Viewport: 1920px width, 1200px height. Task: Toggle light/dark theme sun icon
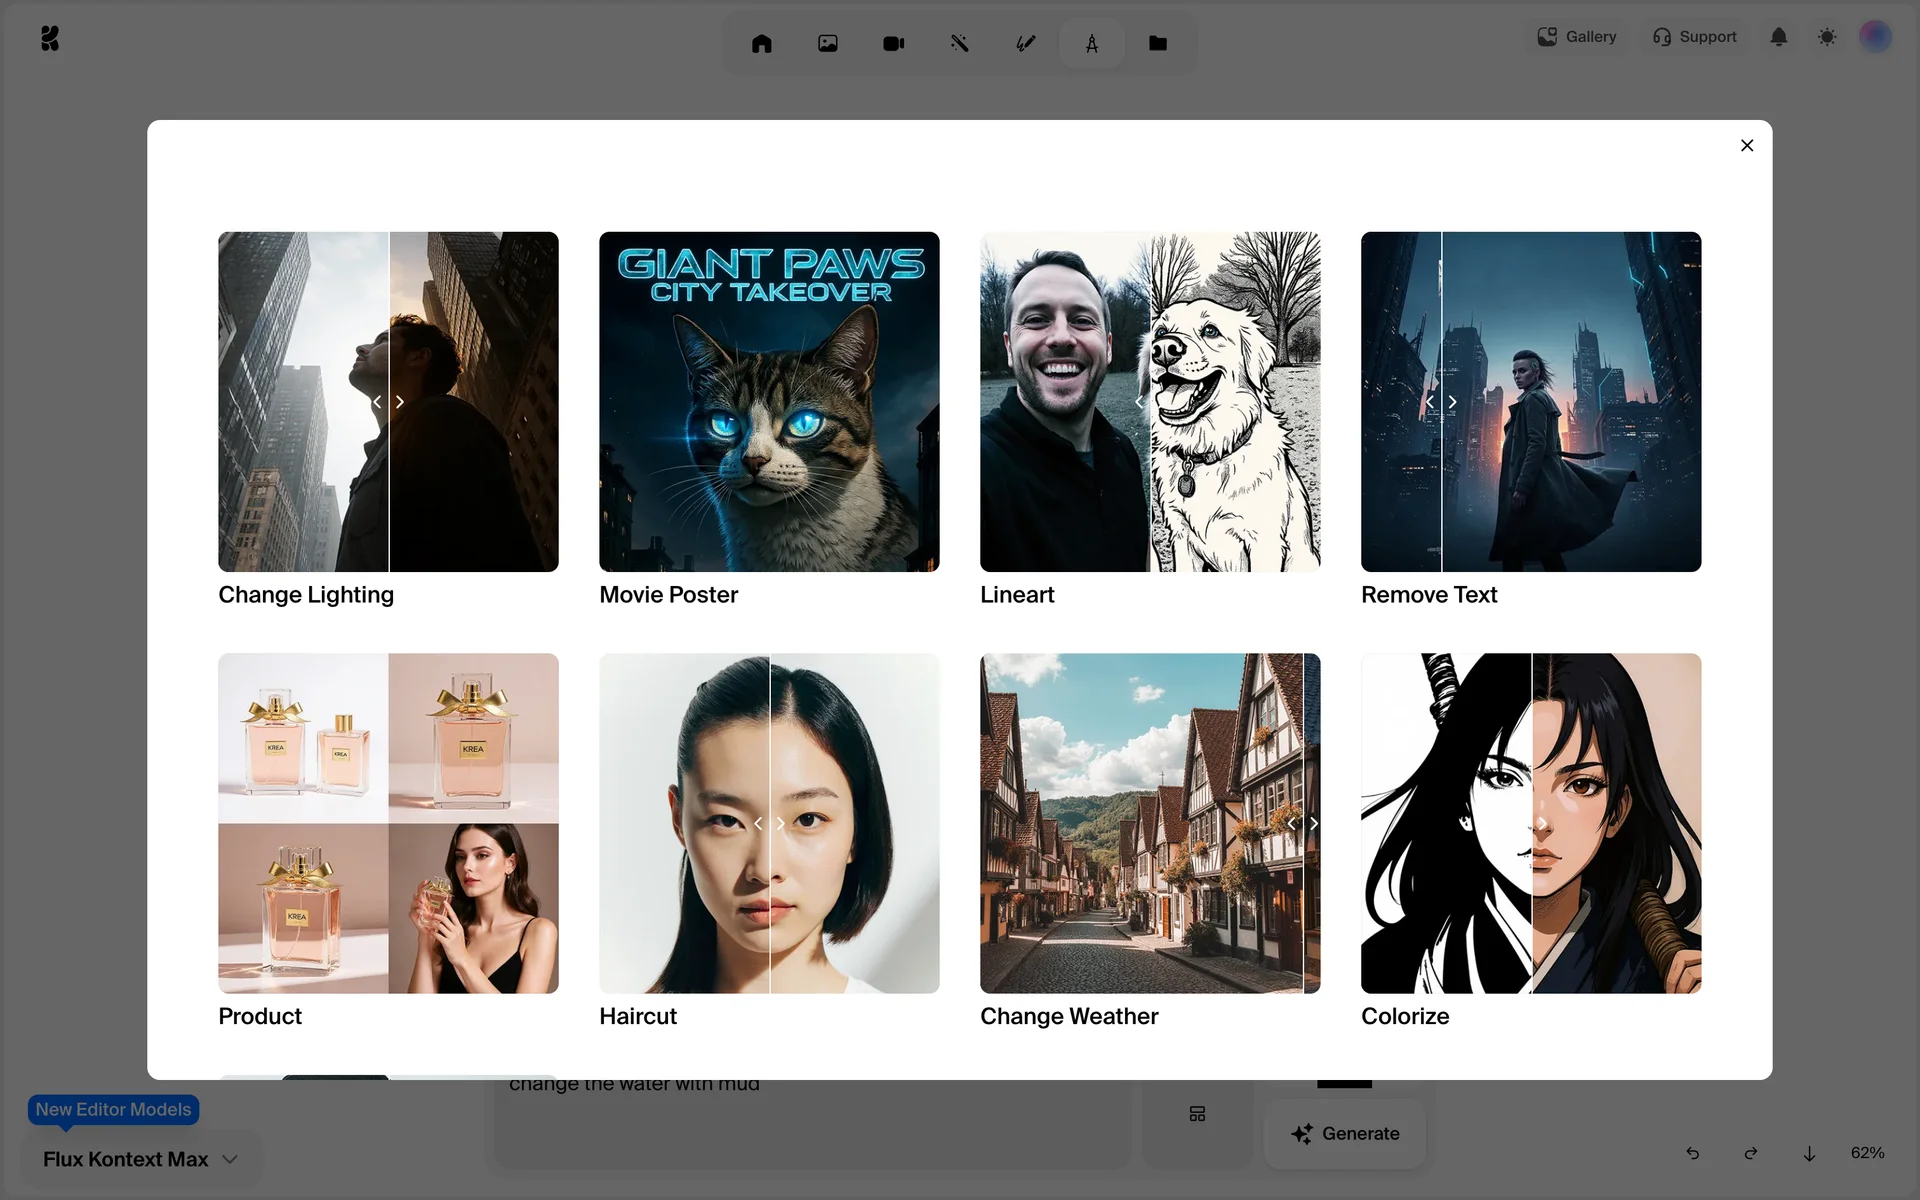pyautogui.click(x=1827, y=37)
